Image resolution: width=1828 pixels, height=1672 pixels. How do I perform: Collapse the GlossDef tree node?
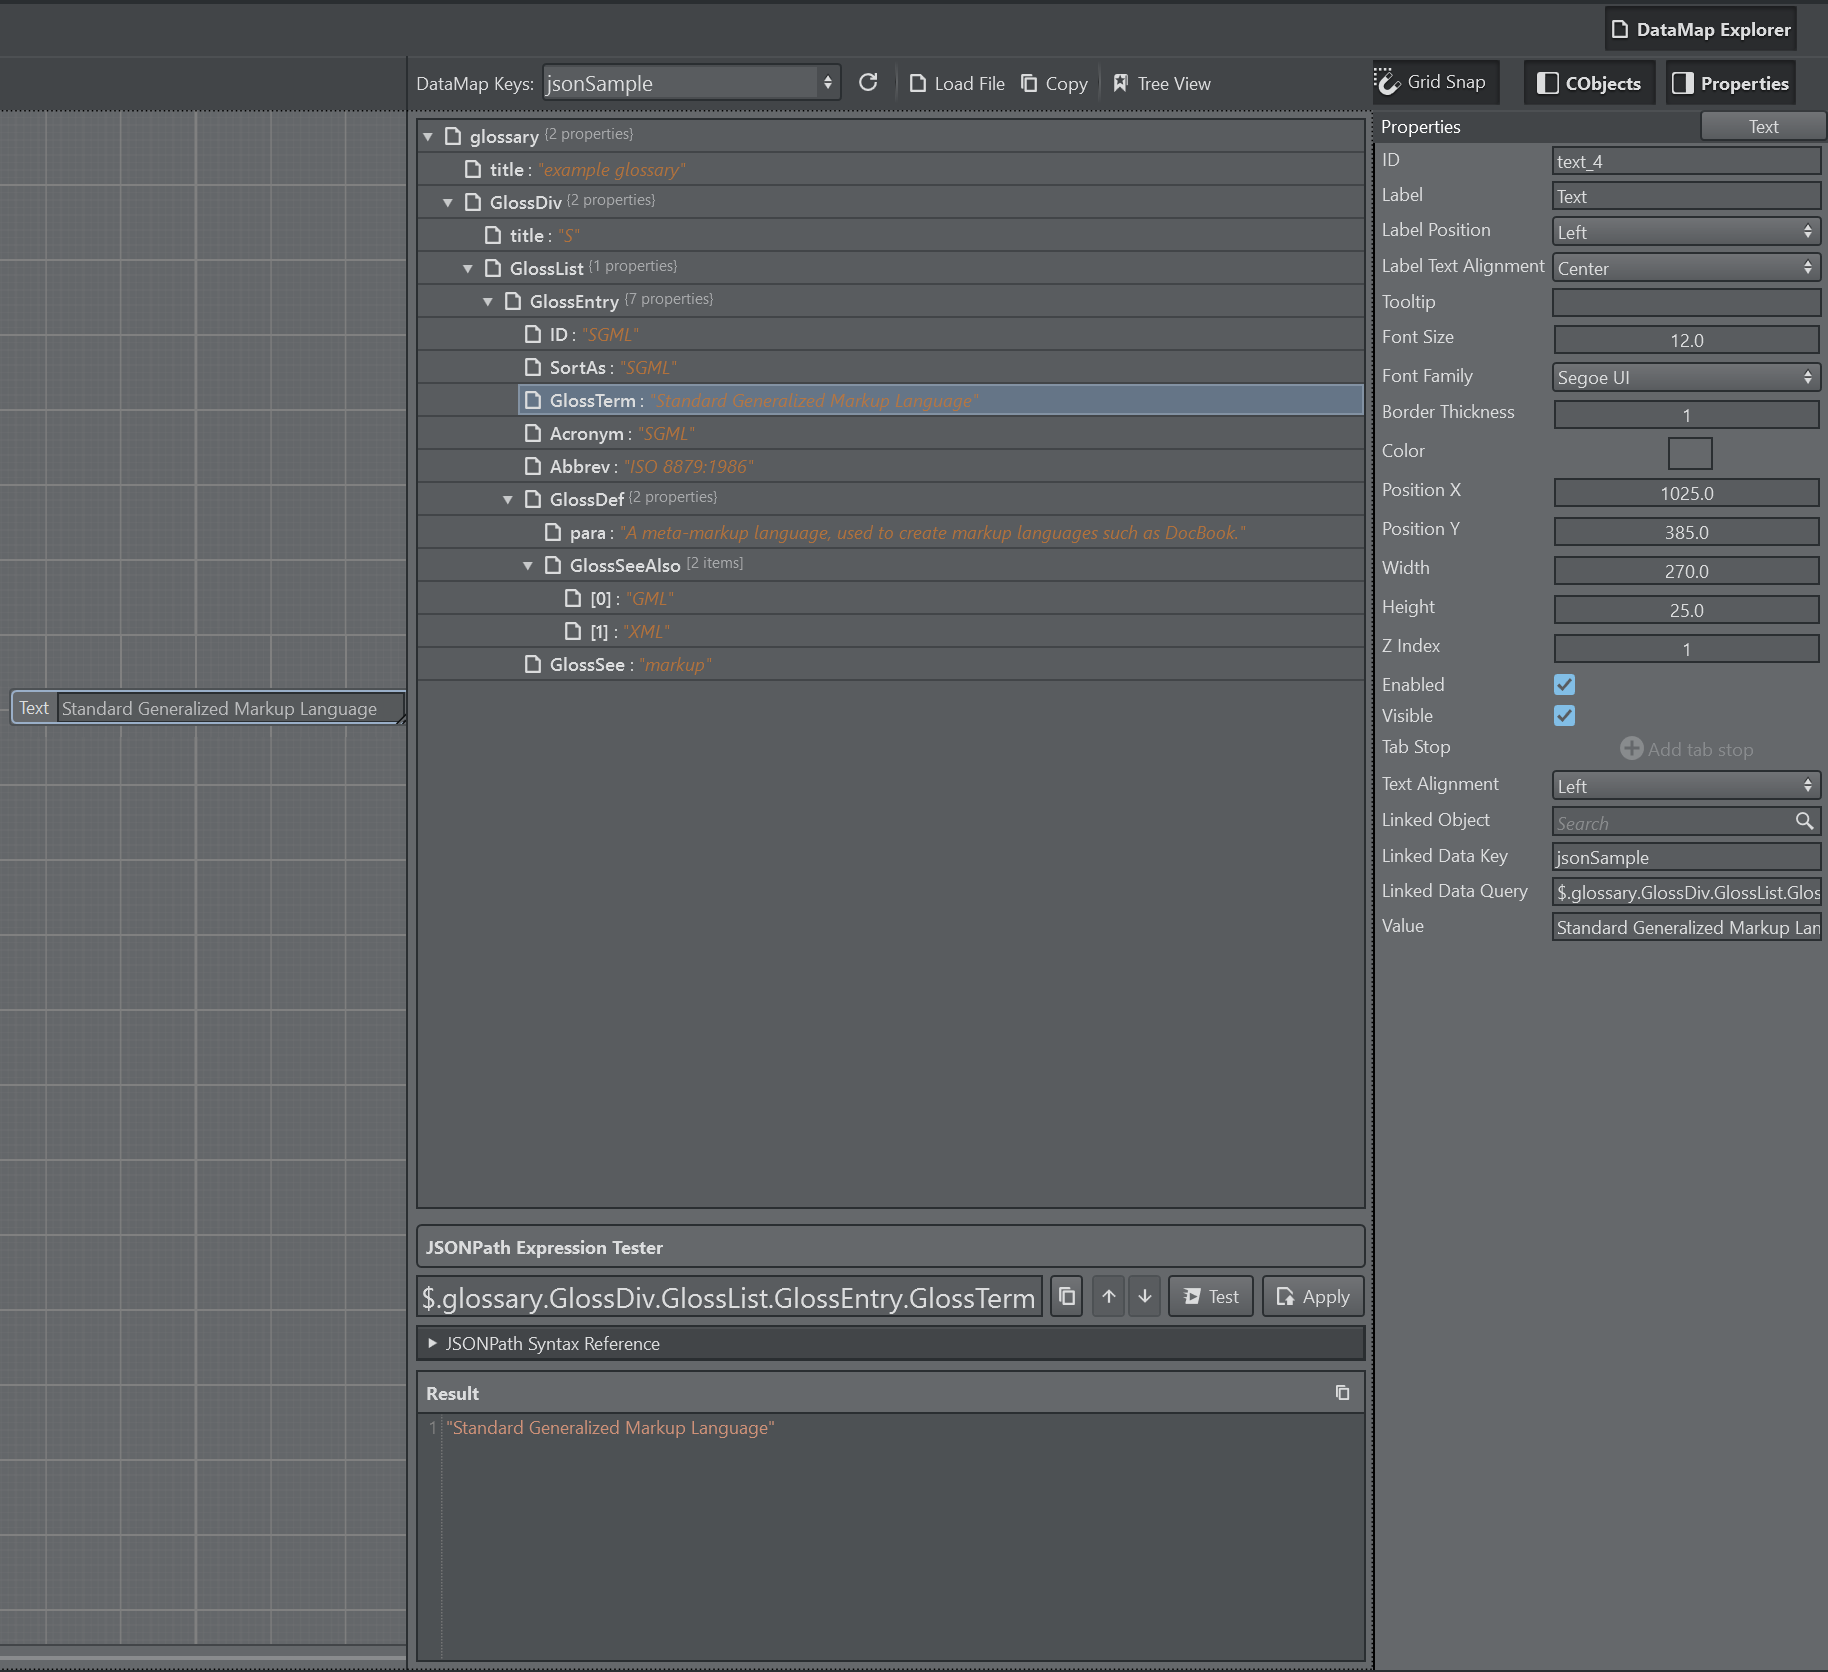[508, 499]
